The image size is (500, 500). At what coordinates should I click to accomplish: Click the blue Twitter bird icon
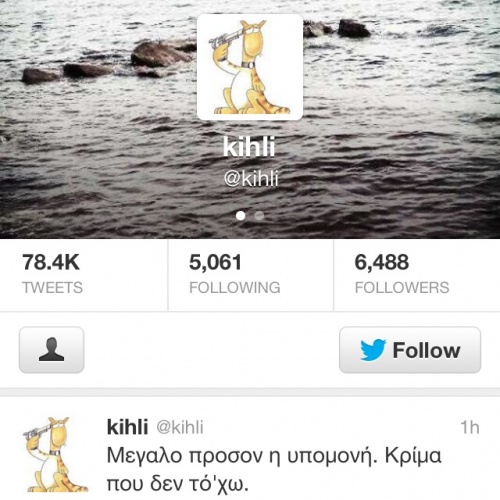pos(373,350)
